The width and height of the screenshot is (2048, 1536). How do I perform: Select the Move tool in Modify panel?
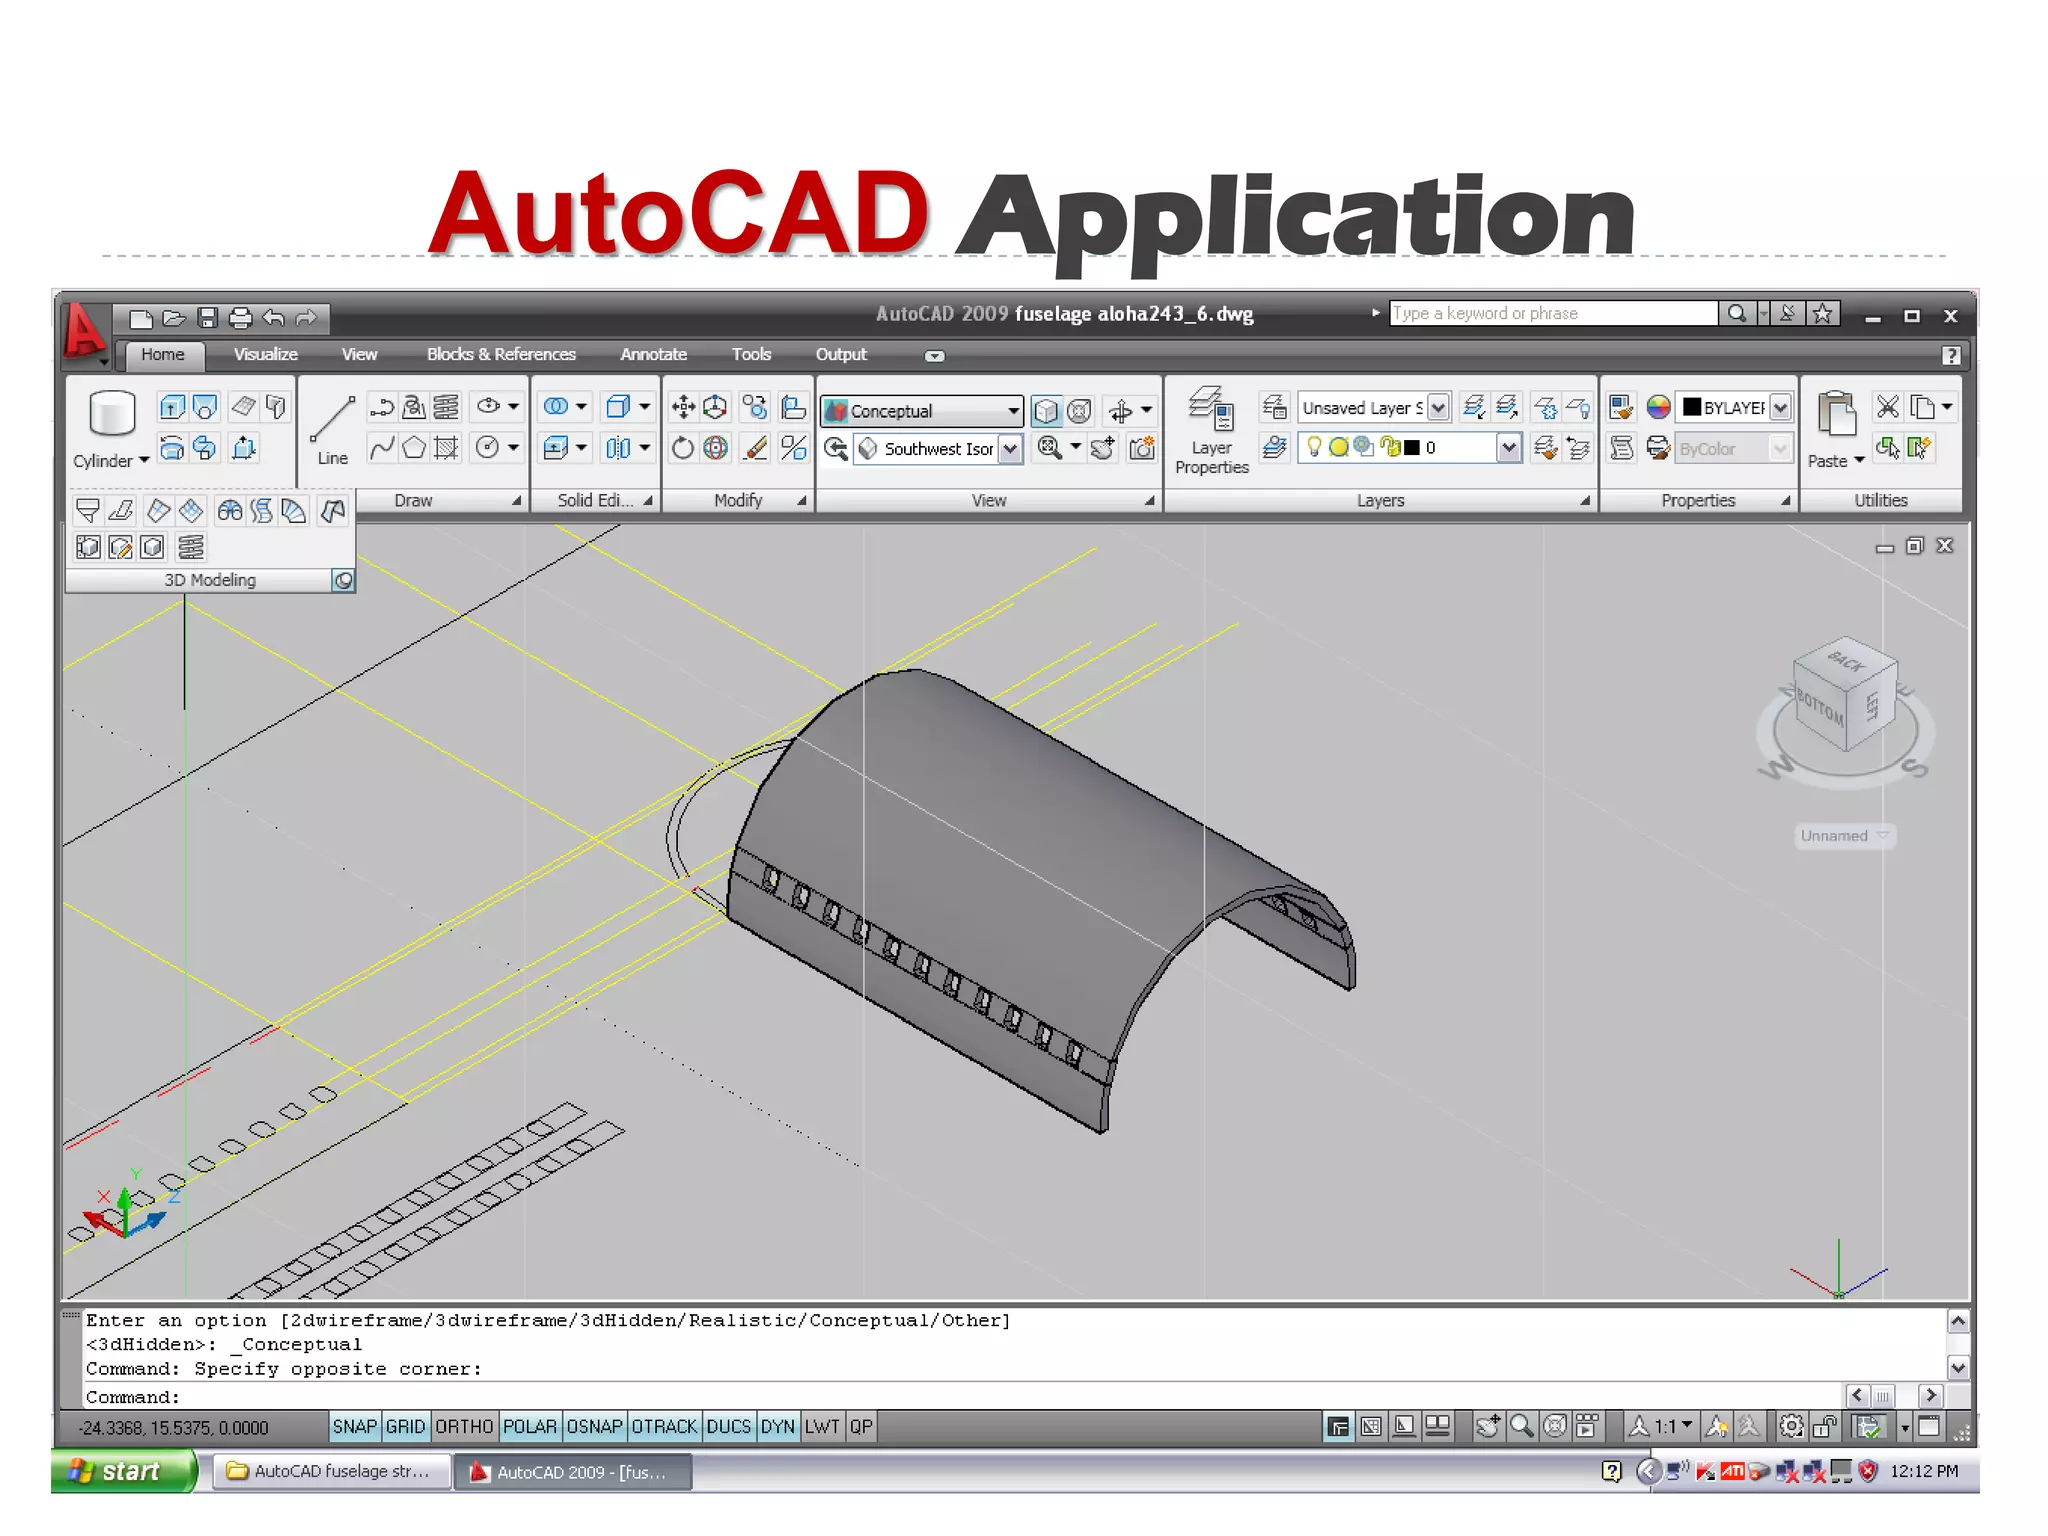point(683,407)
